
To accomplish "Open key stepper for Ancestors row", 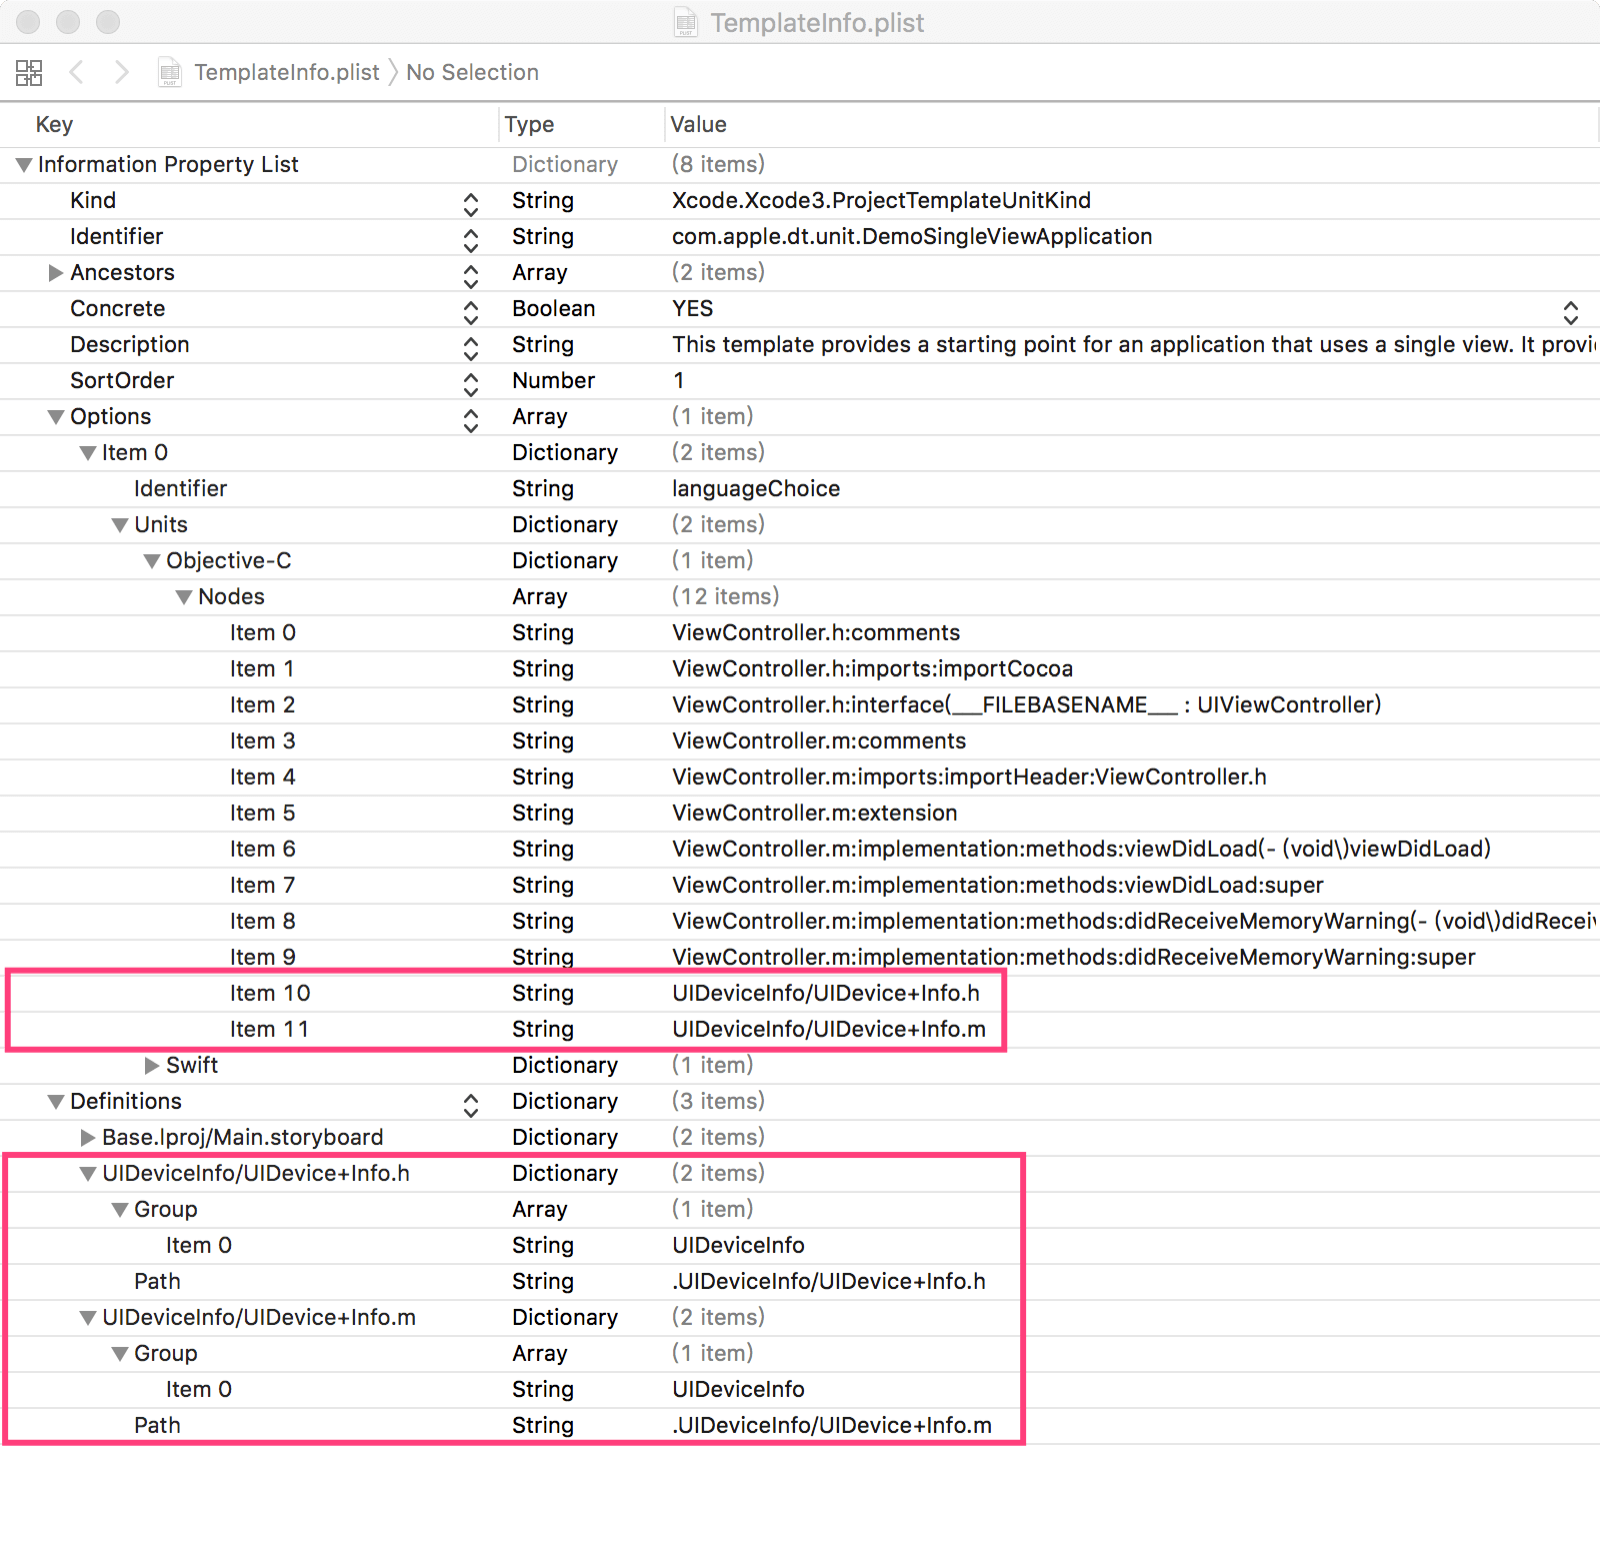I will pos(471,276).
